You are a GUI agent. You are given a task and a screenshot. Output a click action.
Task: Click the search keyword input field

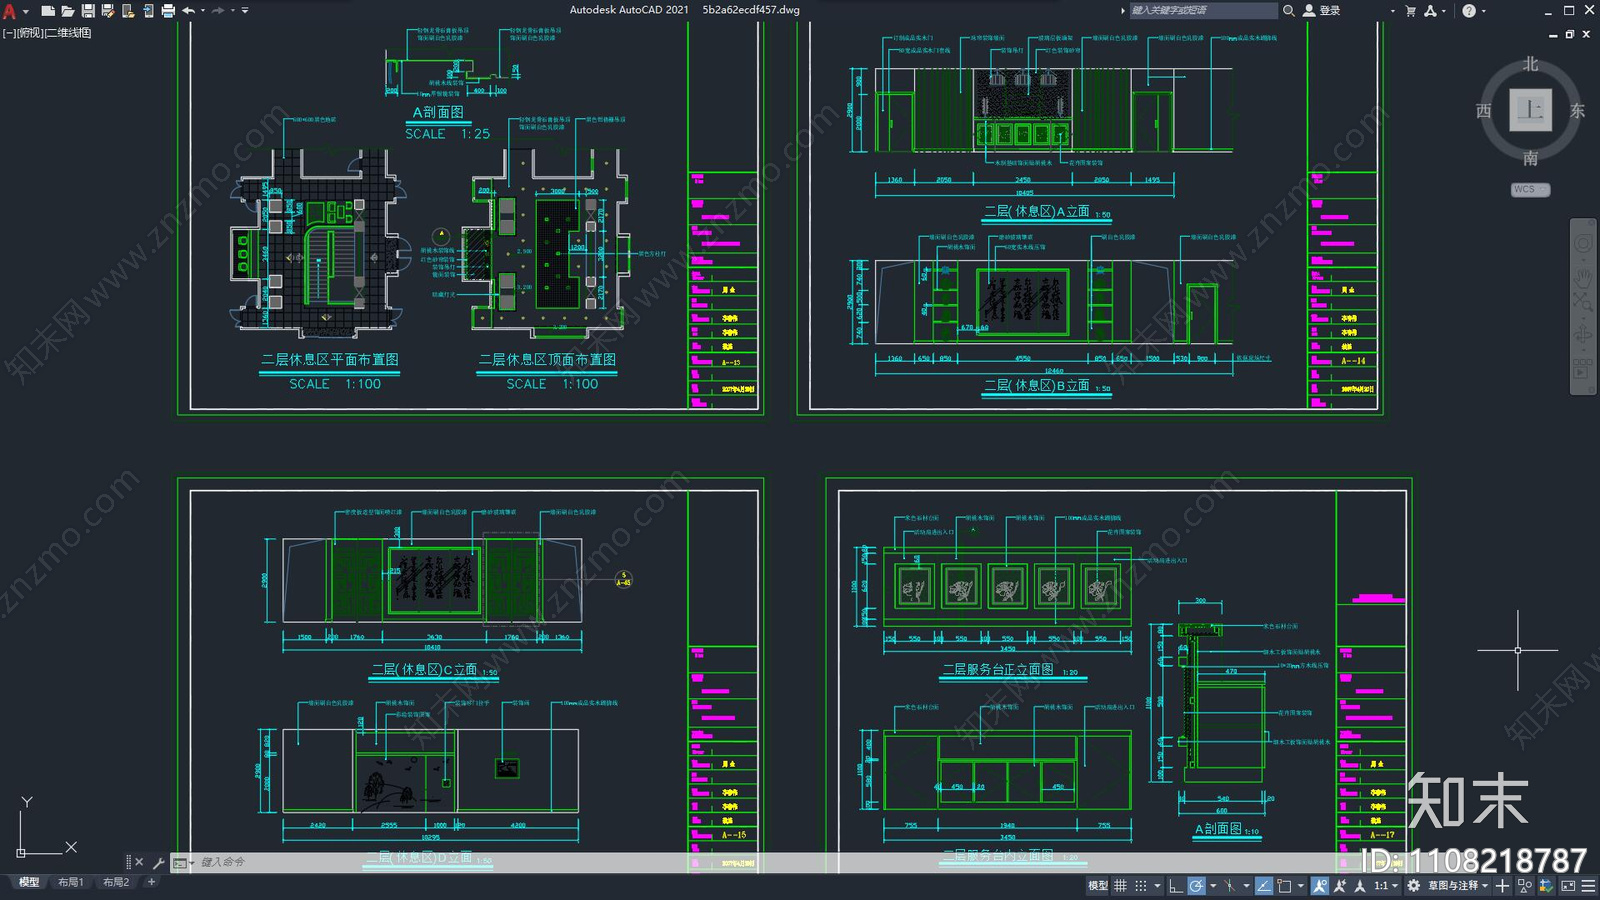(1203, 10)
